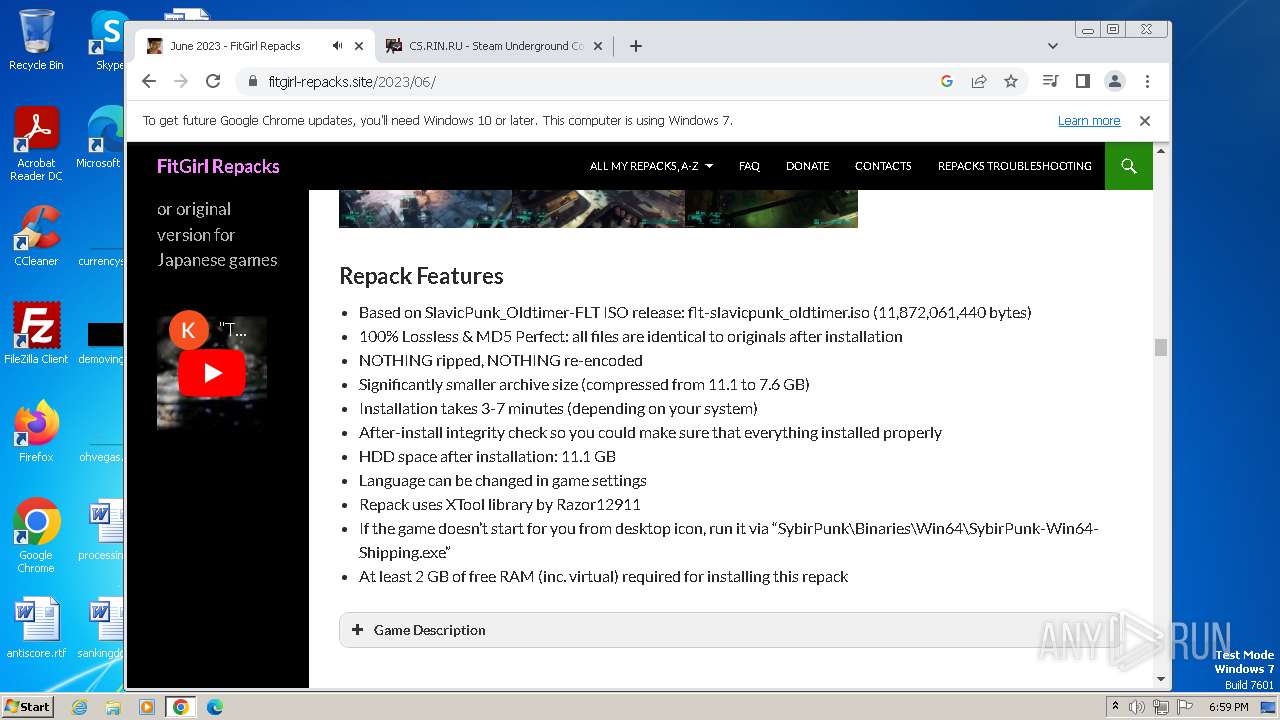The height and width of the screenshot is (720, 1280).
Task: Bookmark this page with the star icon
Action: coord(1011,81)
